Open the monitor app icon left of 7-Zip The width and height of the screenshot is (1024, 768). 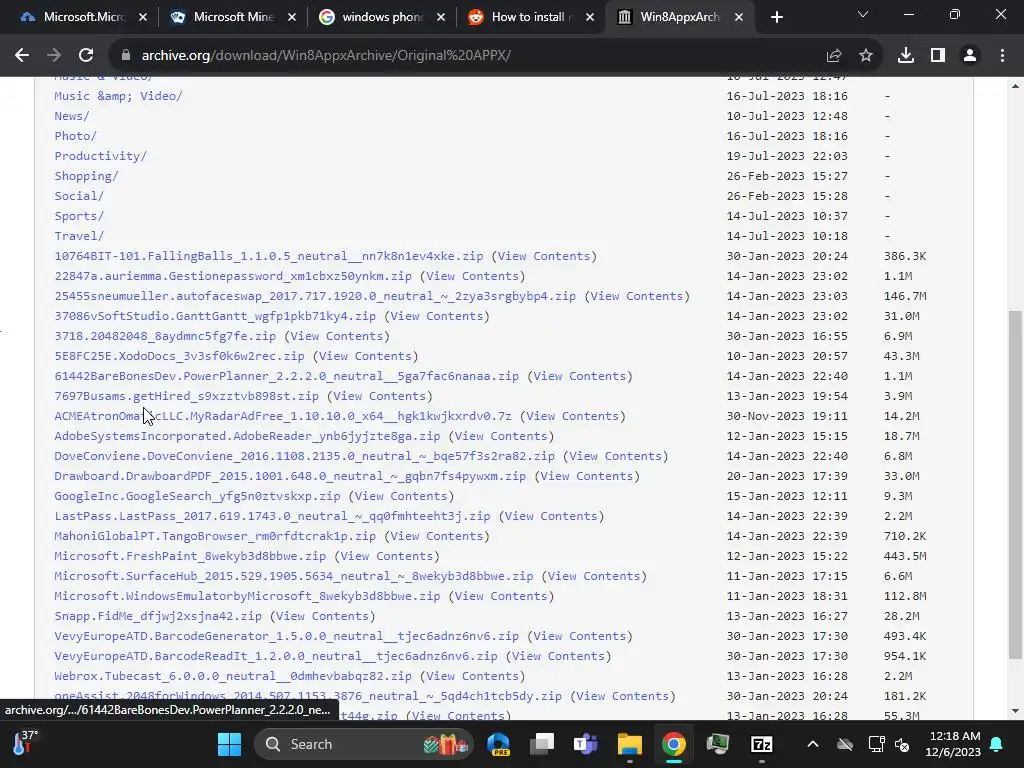[717, 744]
